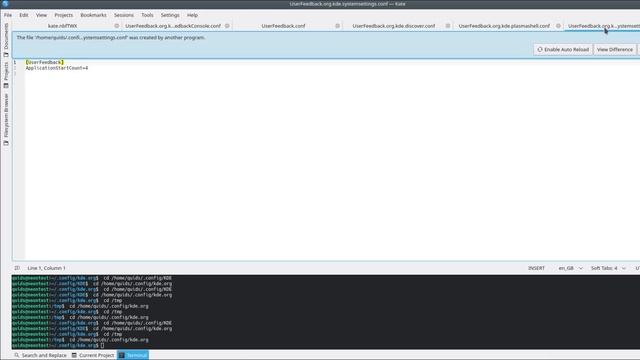This screenshot has width=640, height=360.
Task: Switch to the UserFeedback.conf tab
Action: pos(283,26)
